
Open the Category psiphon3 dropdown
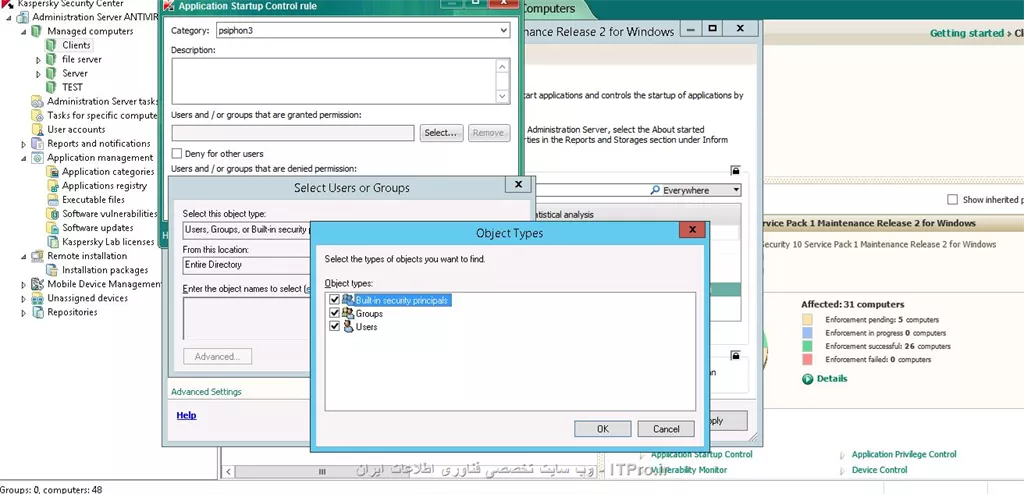[x=503, y=31]
